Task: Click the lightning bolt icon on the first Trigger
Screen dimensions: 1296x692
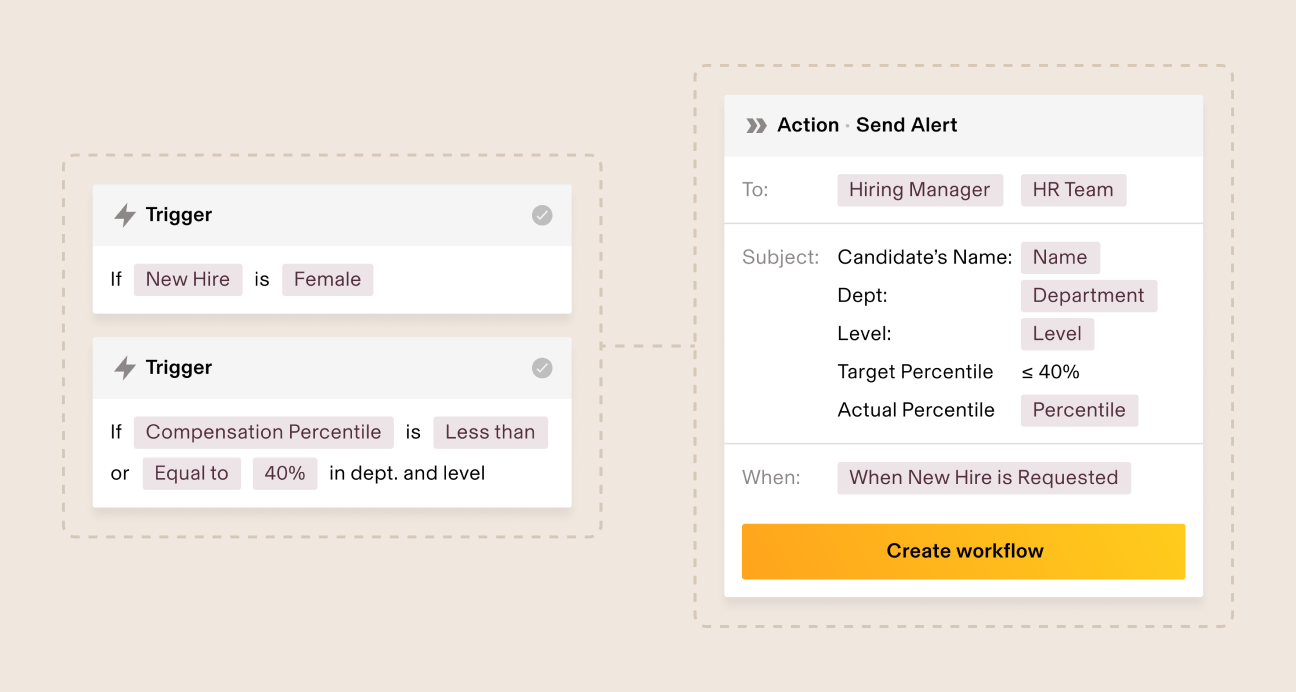Action: [123, 214]
